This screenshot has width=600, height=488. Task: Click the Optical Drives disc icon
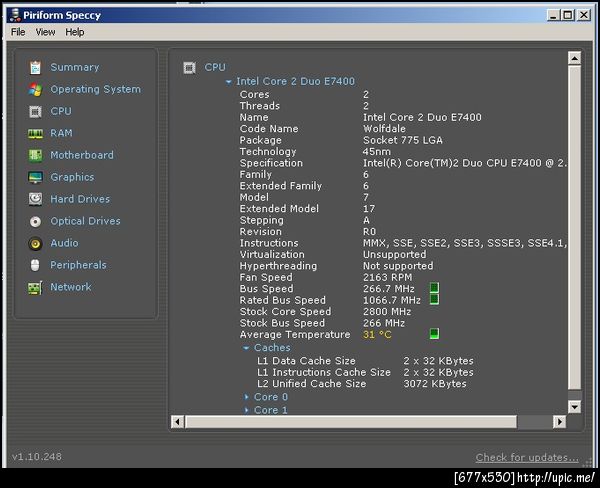coord(35,221)
